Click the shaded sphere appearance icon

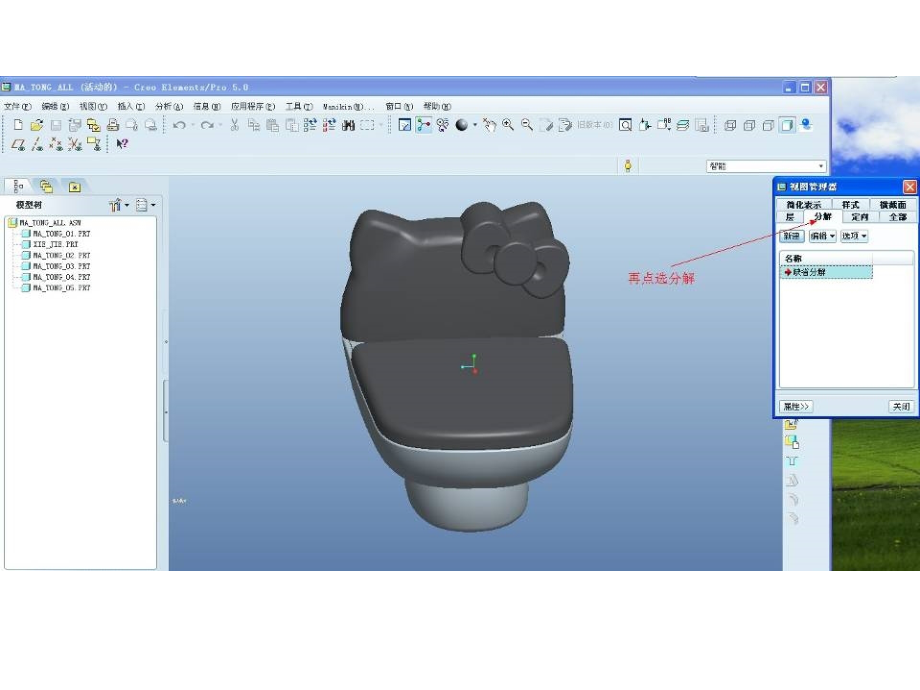tap(462, 125)
